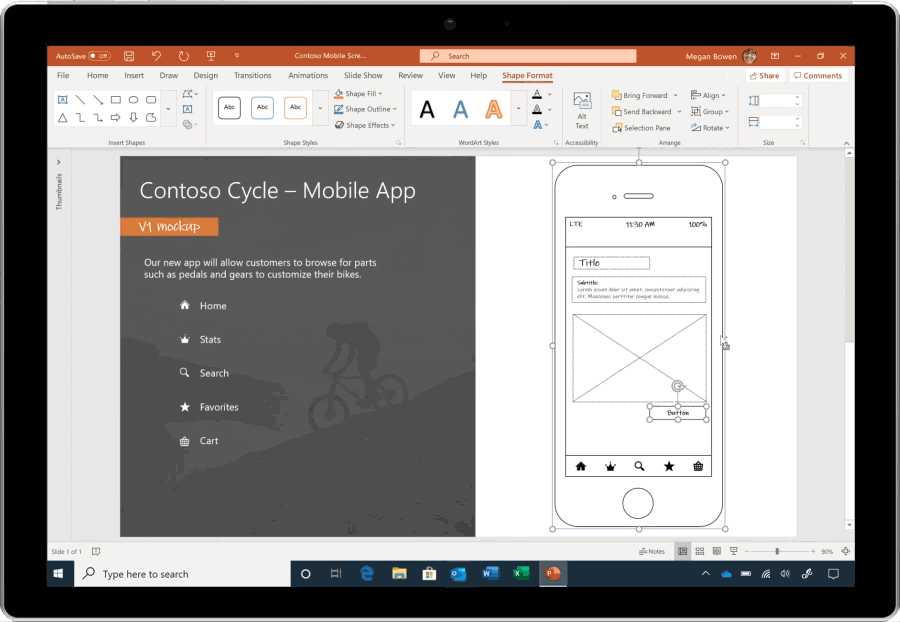Open the Animations ribbon tab

pyautogui.click(x=307, y=75)
